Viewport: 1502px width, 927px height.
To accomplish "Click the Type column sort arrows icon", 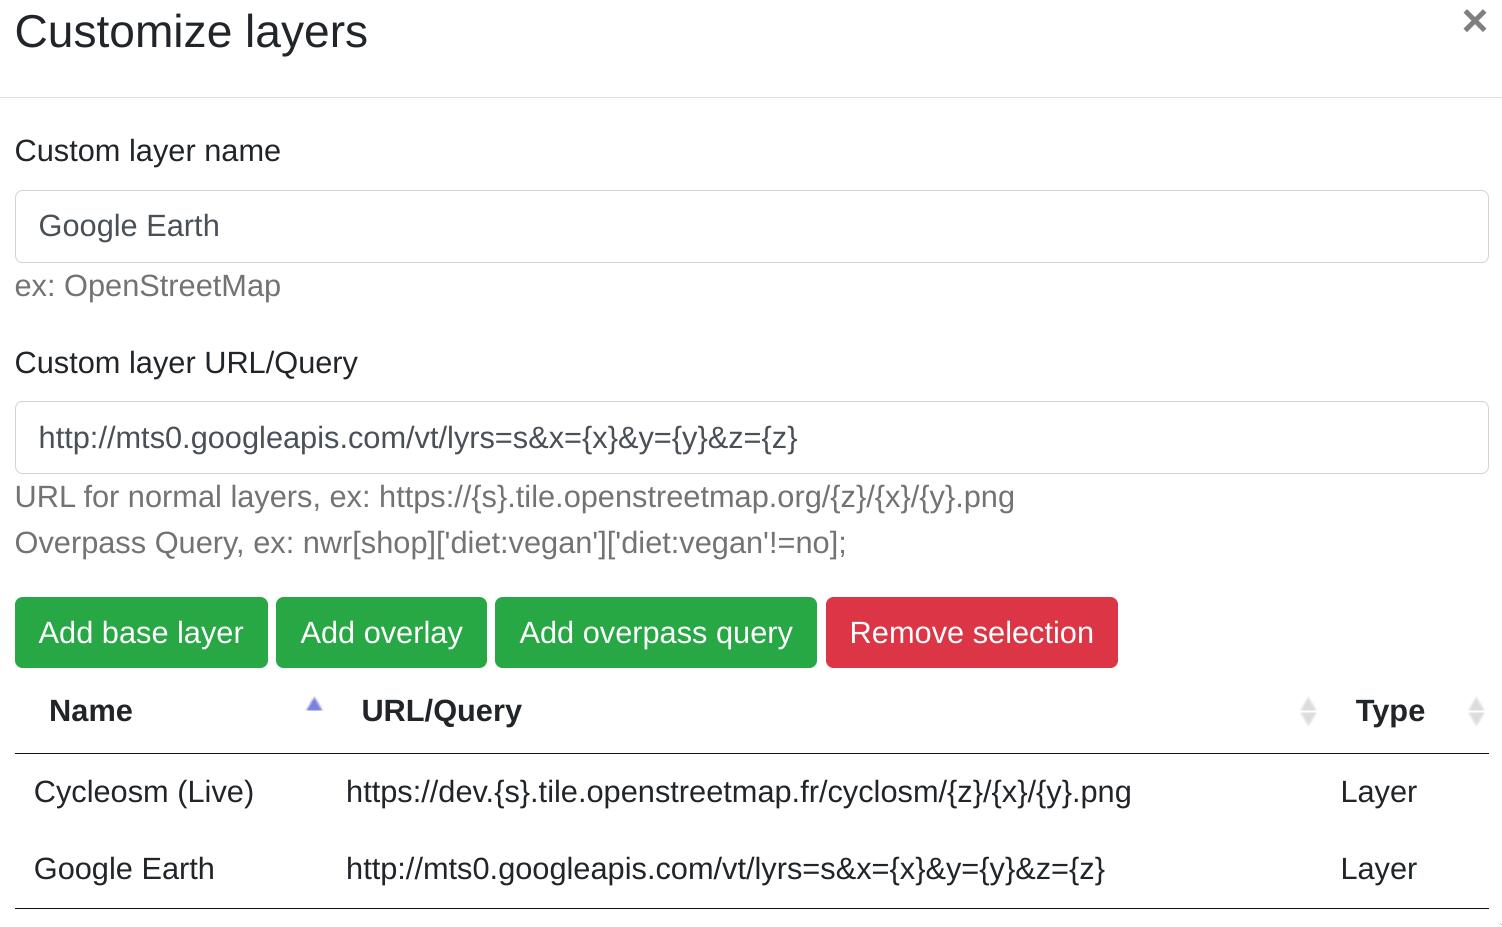I will click(x=1475, y=711).
